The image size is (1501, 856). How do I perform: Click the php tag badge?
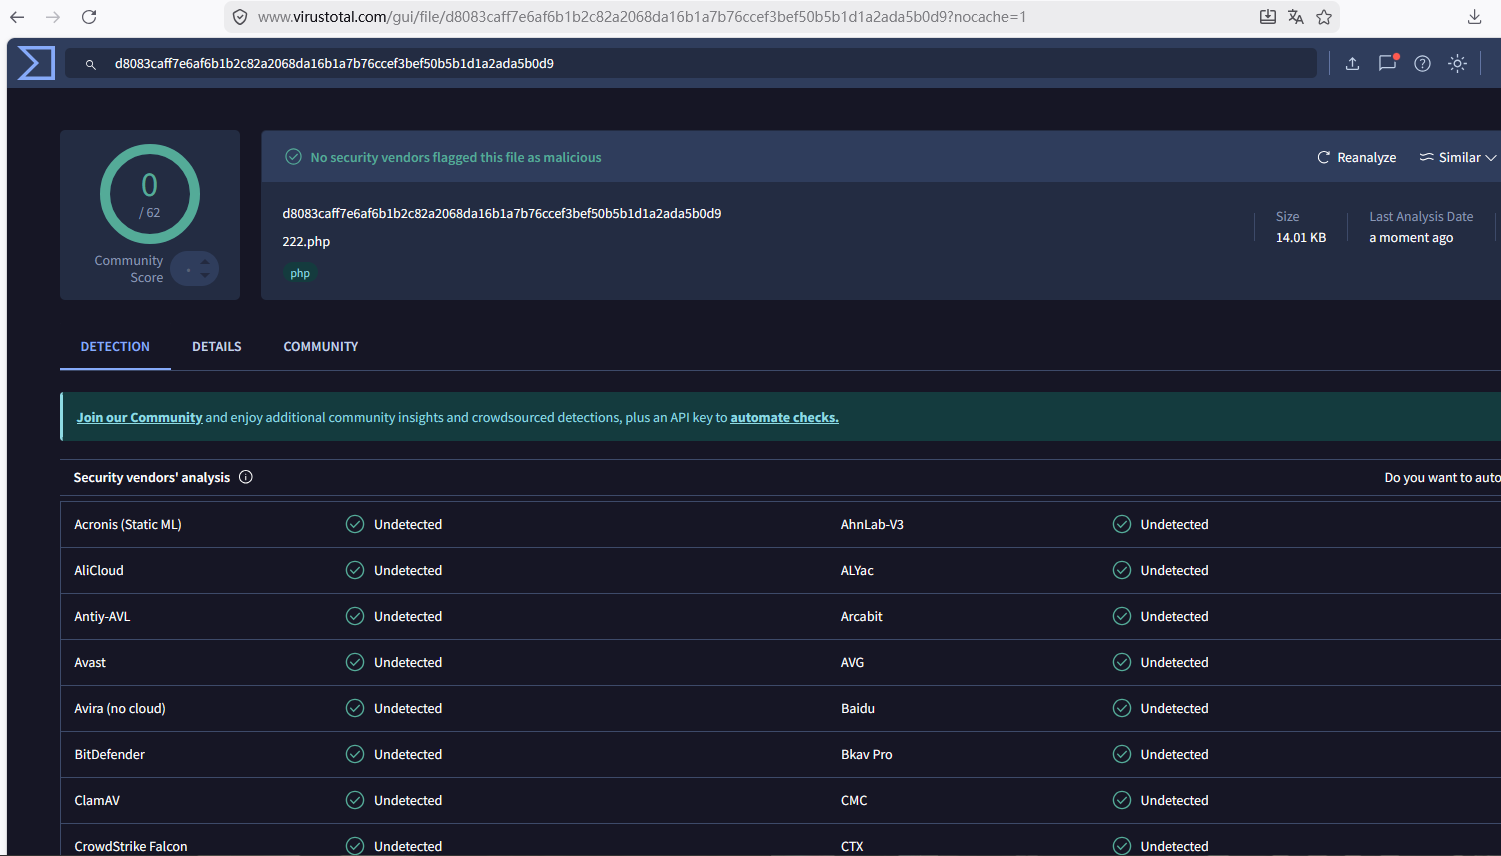300,273
